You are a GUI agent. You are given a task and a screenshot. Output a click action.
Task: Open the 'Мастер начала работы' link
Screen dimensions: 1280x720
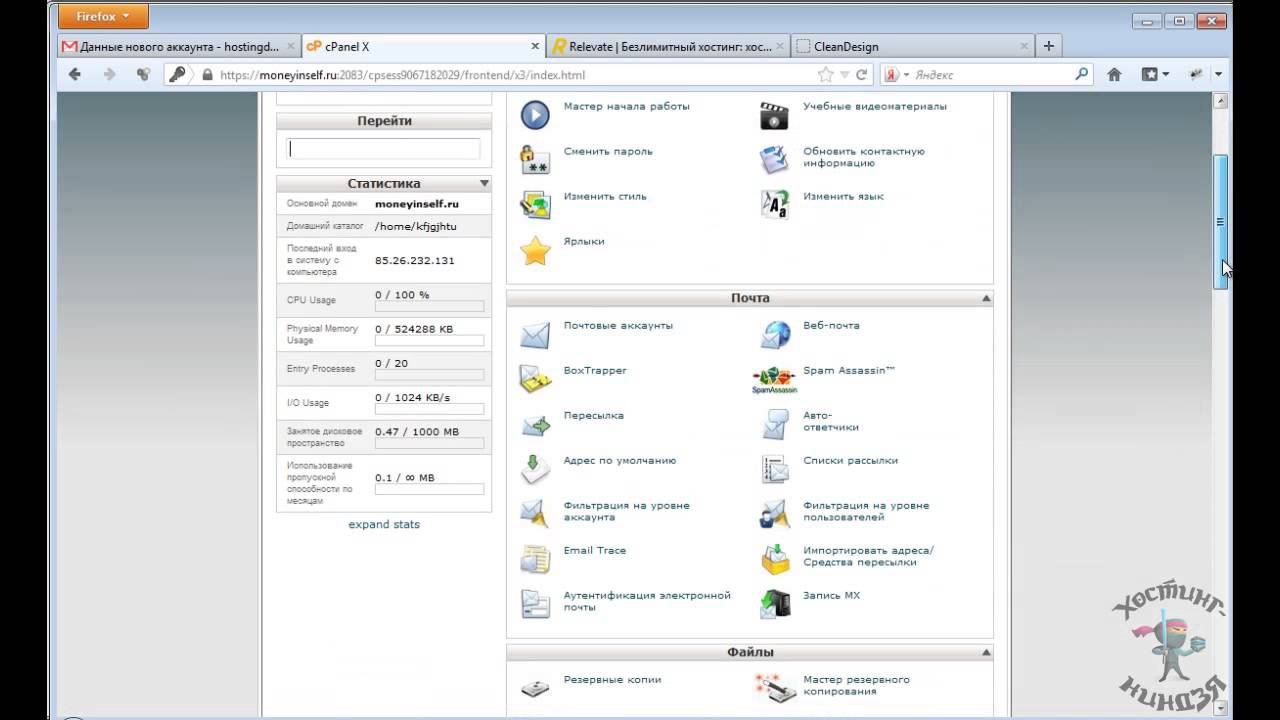tap(627, 106)
